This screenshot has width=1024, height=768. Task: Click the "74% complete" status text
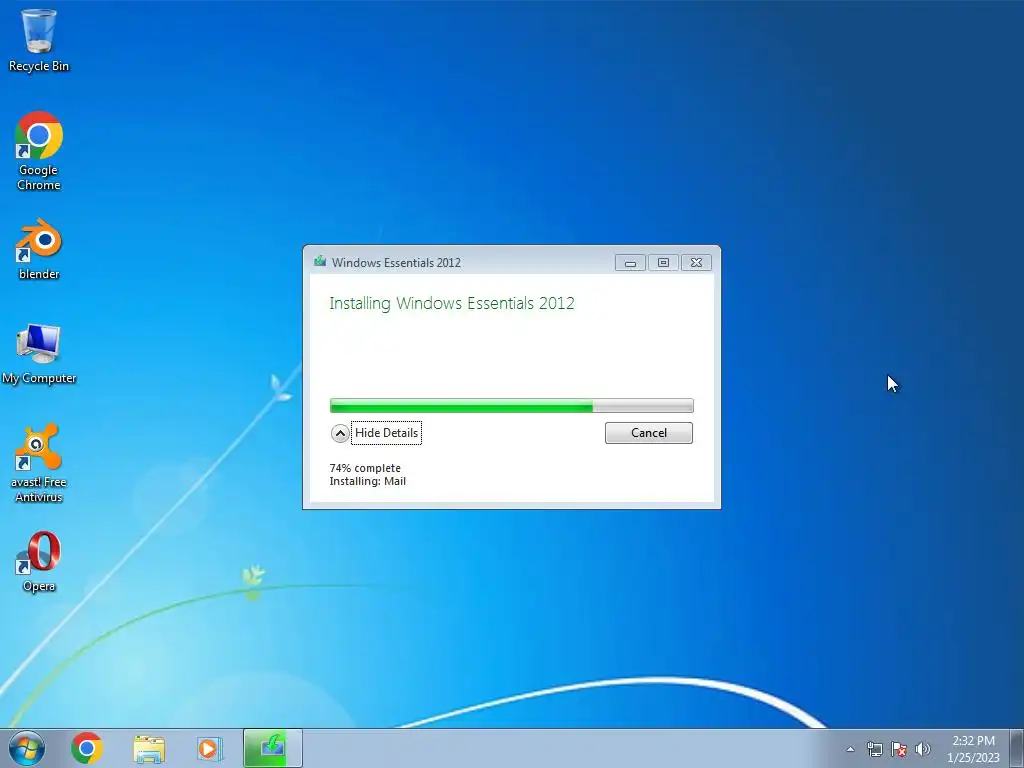pyautogui.click(x=365, y=468)
